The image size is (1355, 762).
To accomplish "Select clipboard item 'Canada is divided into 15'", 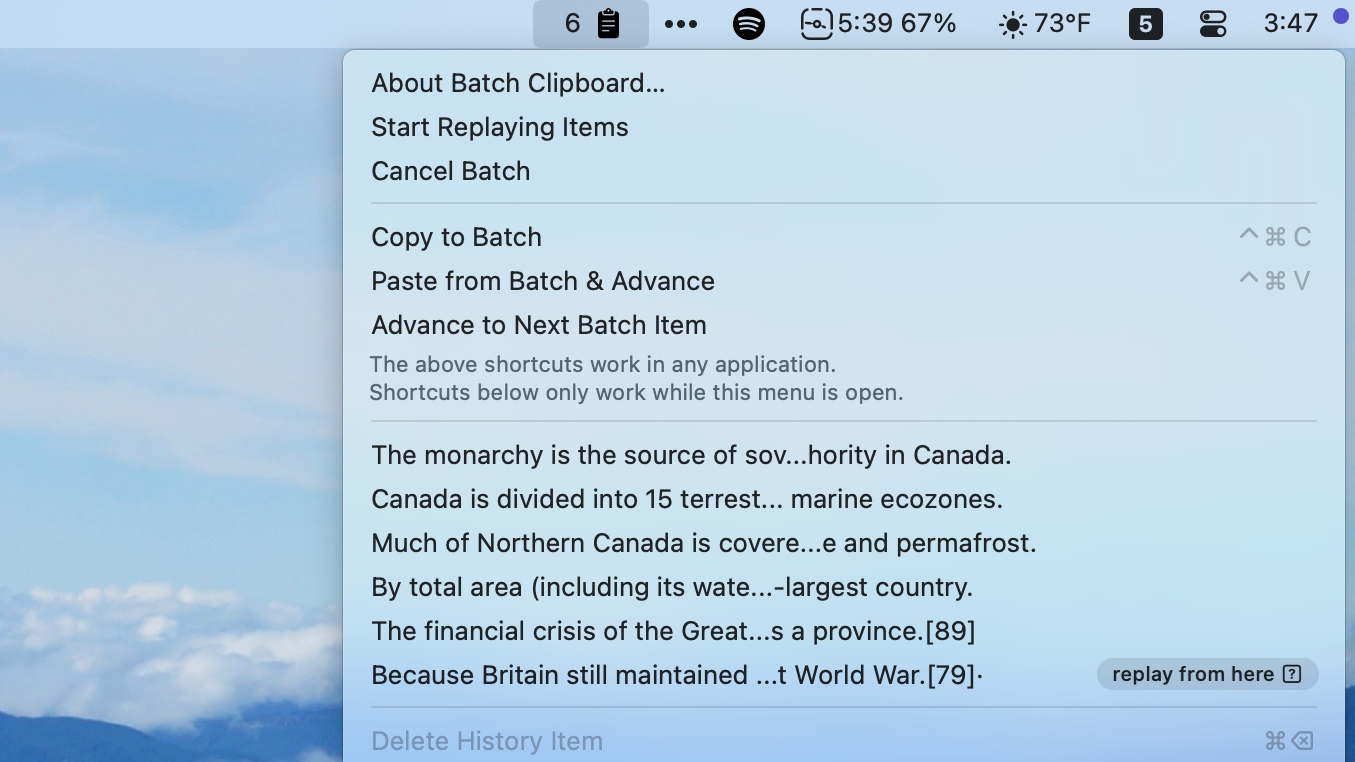I will [844, 499].
